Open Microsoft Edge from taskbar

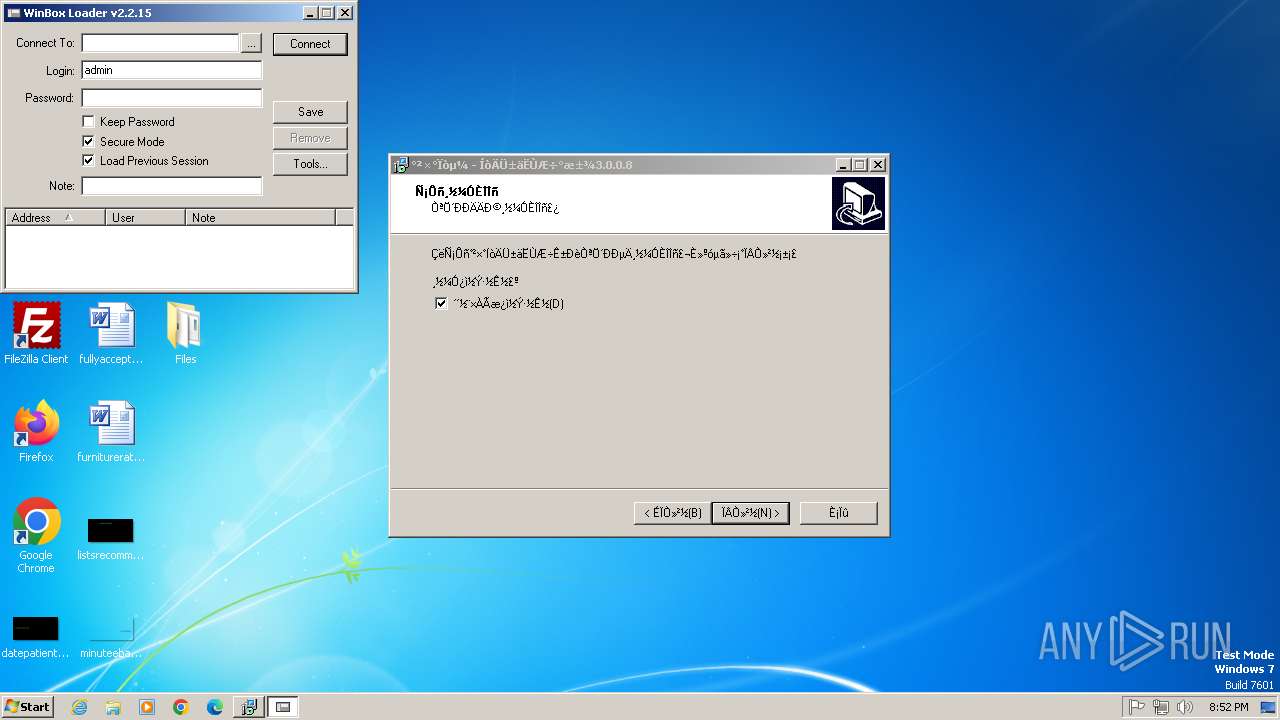point(215,707)
